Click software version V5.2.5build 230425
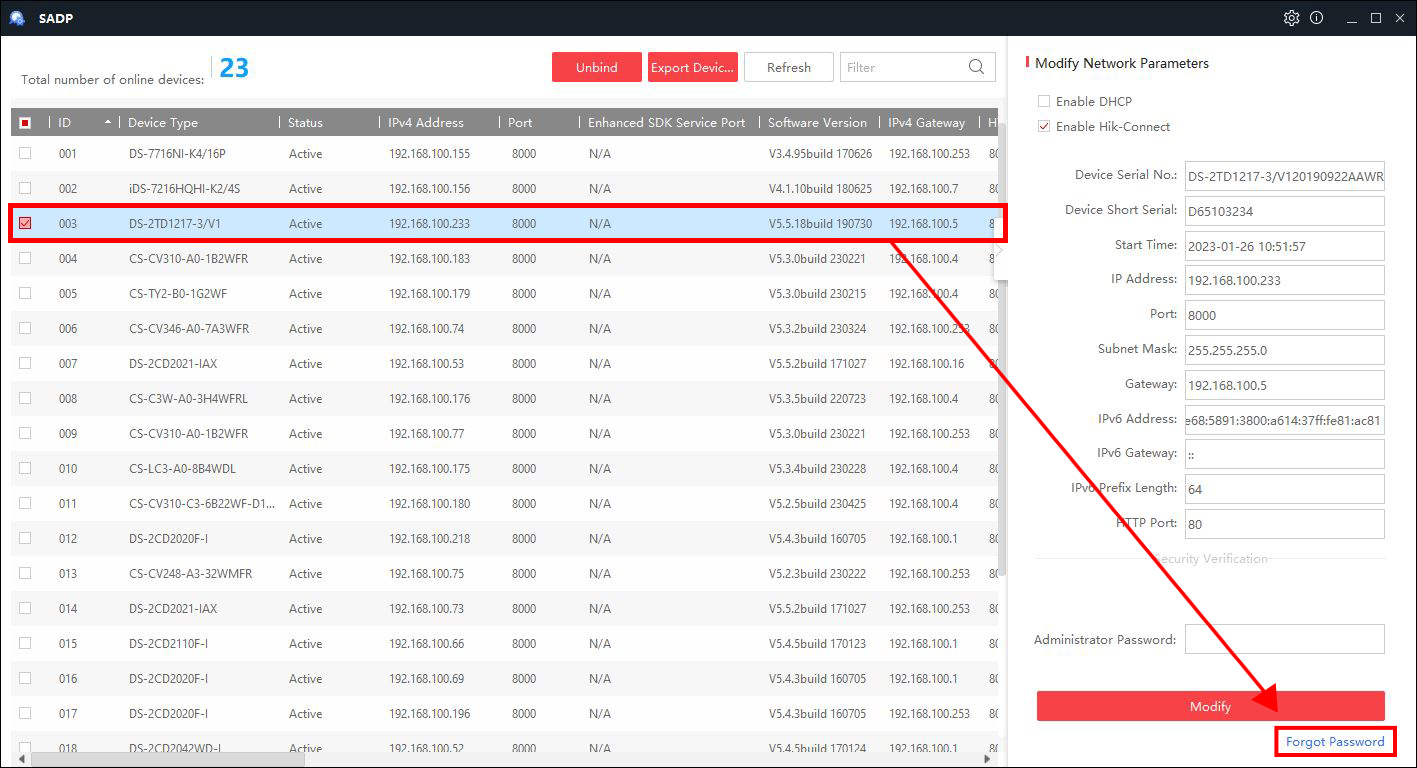The height and width of the screenshot is (768, 1417). point(817,503)
